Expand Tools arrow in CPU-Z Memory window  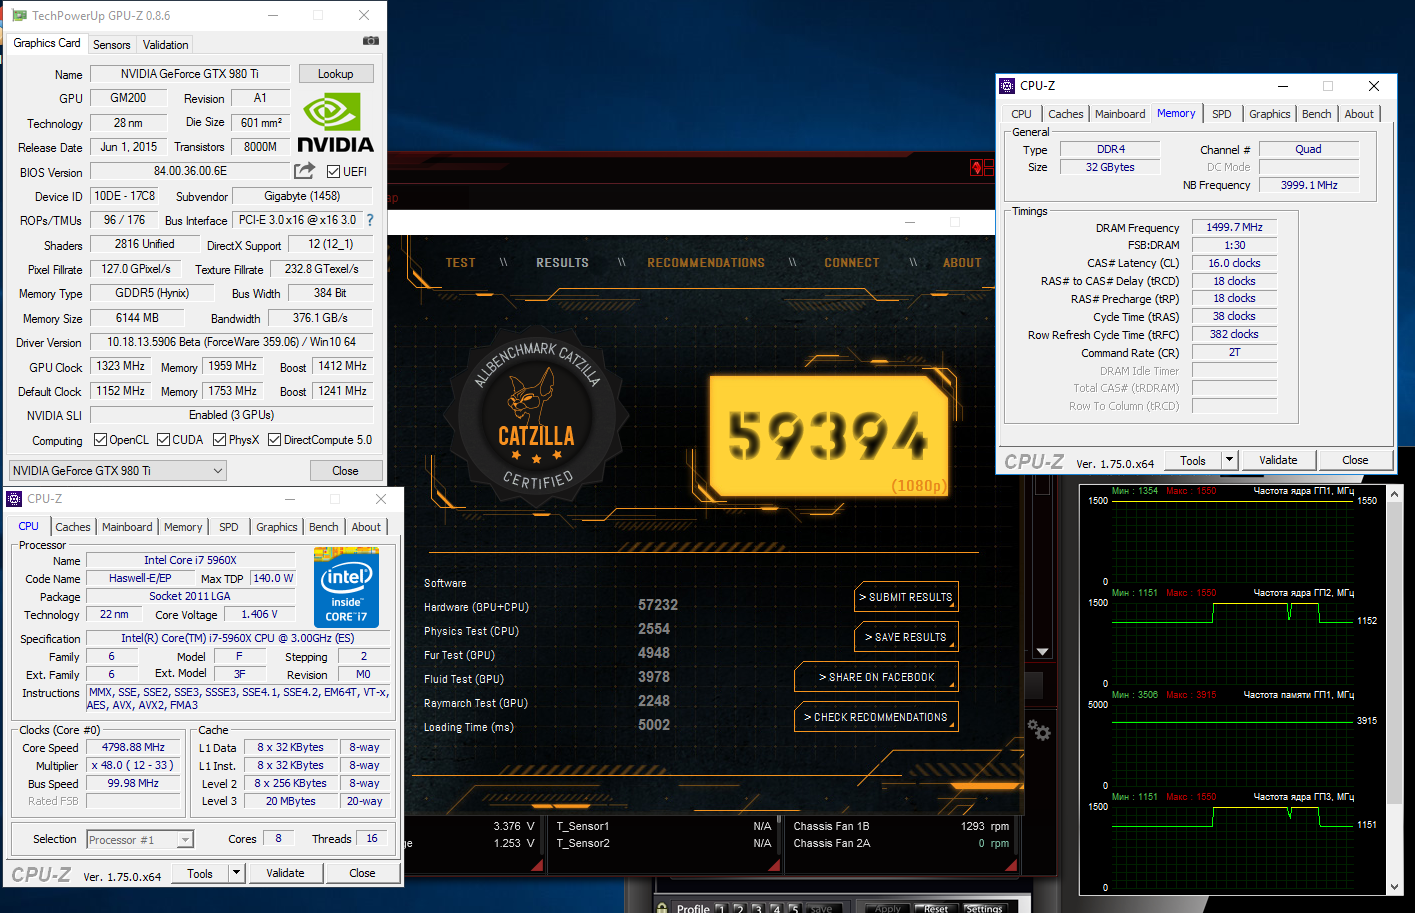click(x=1230, y=460)
